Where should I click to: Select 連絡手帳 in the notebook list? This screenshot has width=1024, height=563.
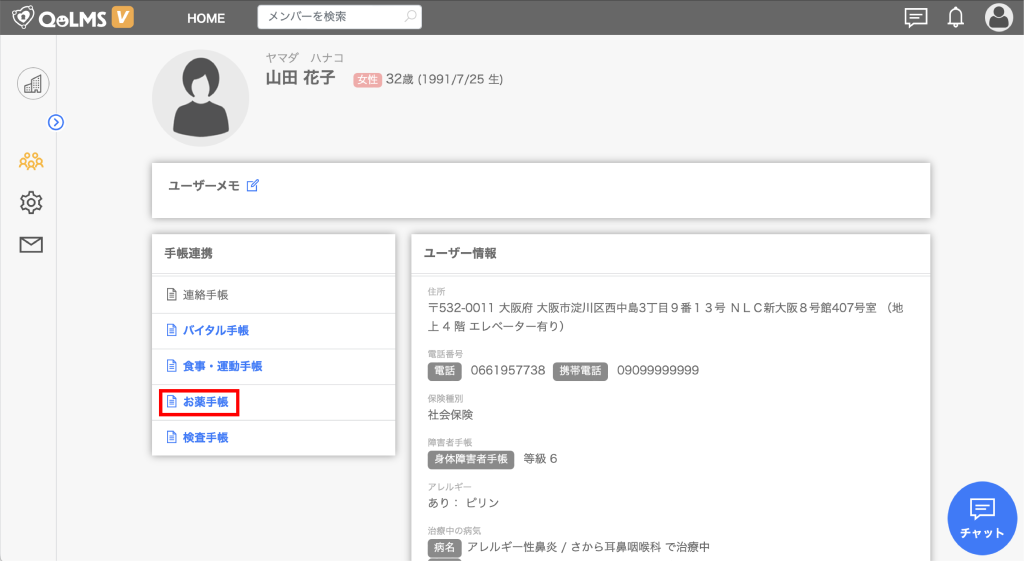(205, 295)
